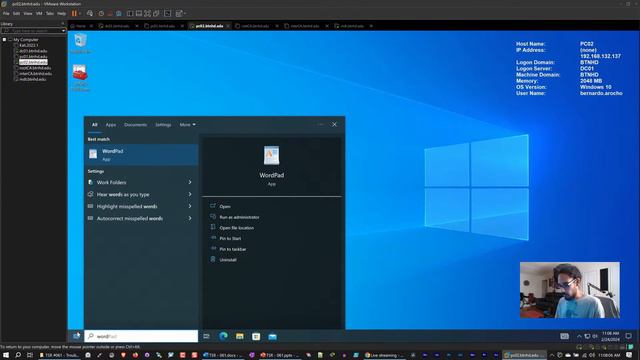The width and height of the screenshot is (640, 360).
Task: Switch to the mdt VM tab
Action: pos(352,26)
